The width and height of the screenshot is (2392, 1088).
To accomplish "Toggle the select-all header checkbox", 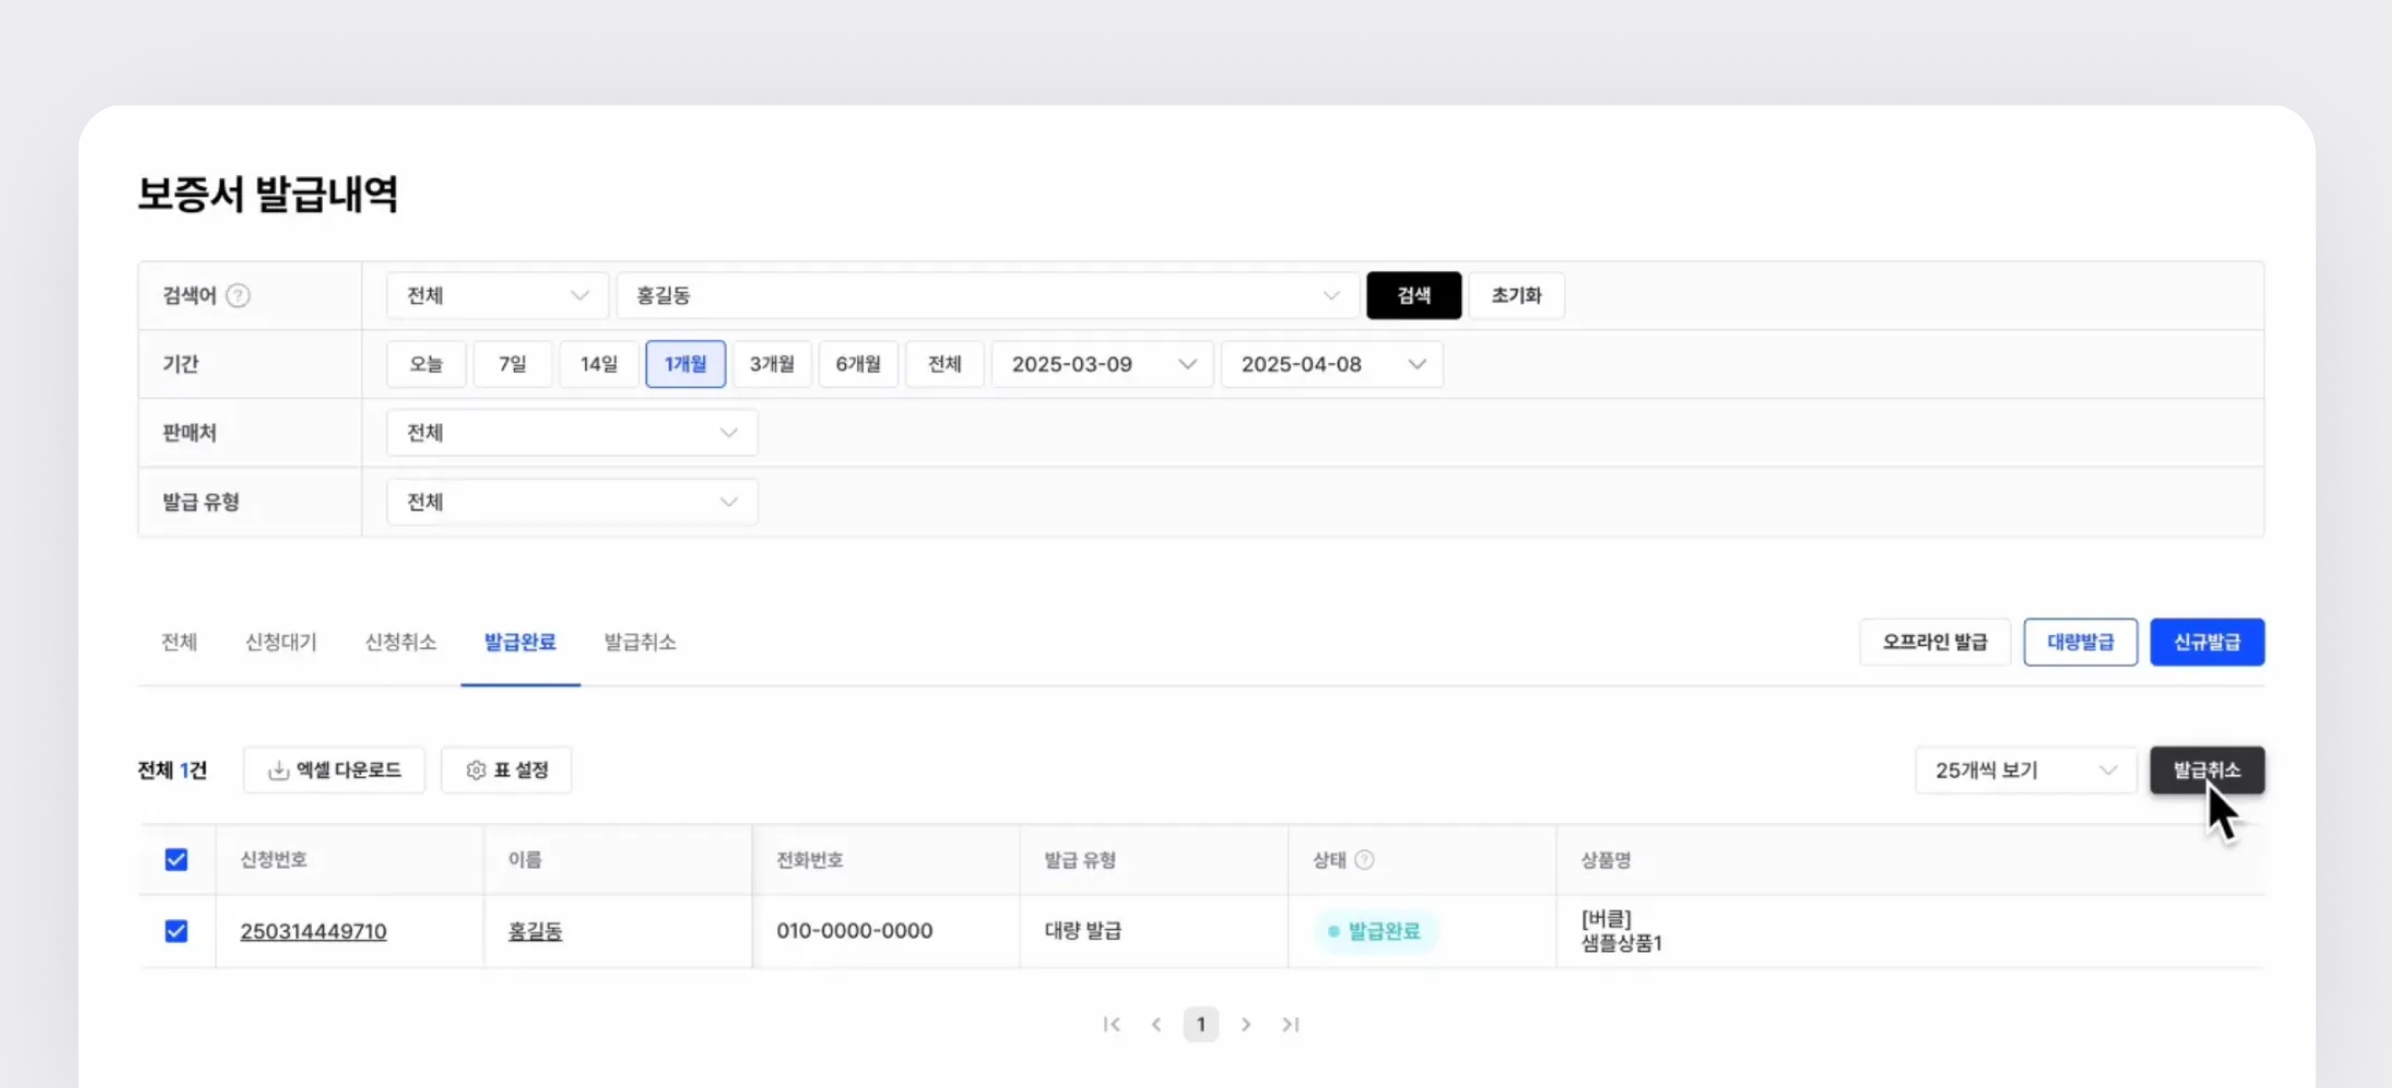I will pos(176,860).
